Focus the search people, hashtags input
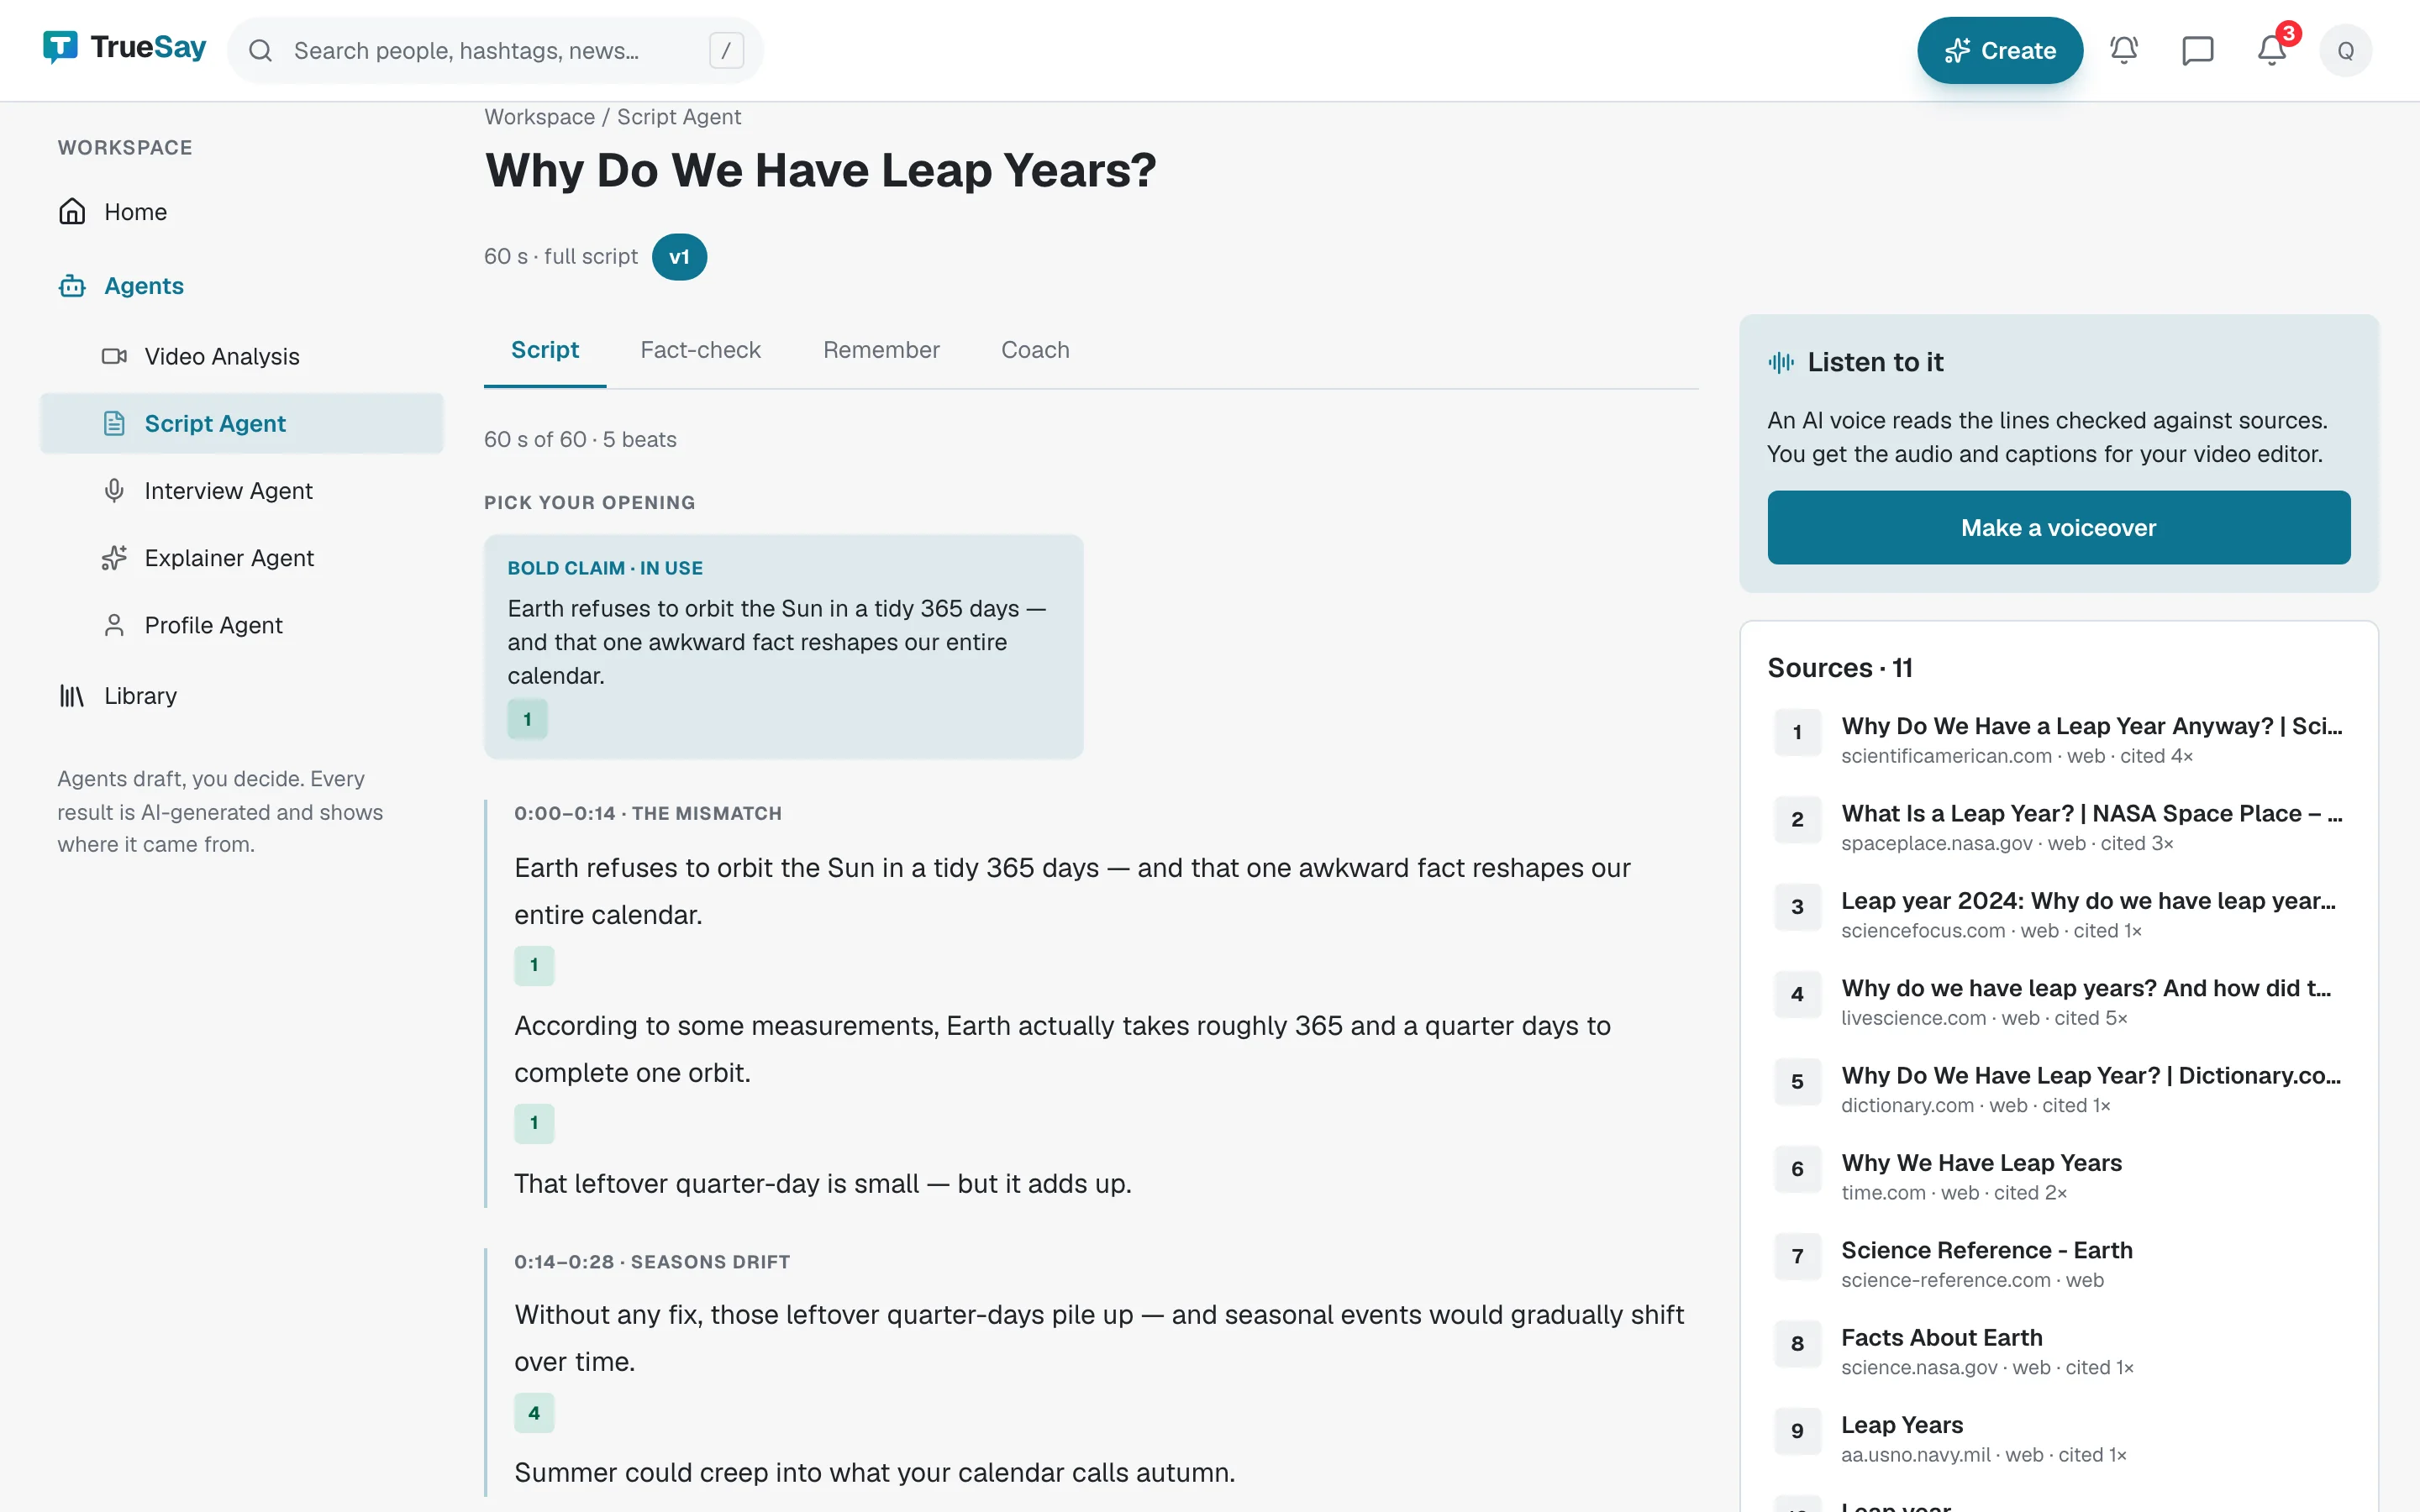This screenshot has height=1512, width=2420. (x=495, y=51)
